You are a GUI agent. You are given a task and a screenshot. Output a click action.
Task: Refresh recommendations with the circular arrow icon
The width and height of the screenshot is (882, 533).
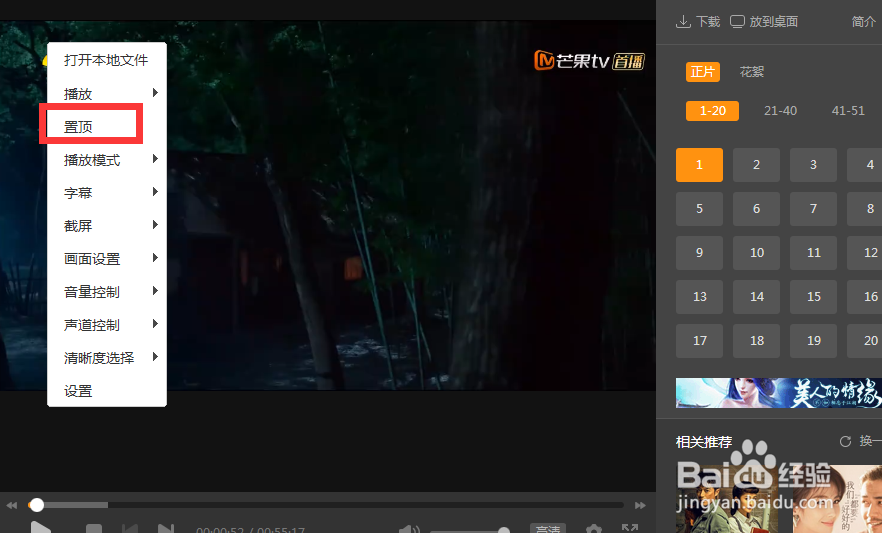point(845,441)
